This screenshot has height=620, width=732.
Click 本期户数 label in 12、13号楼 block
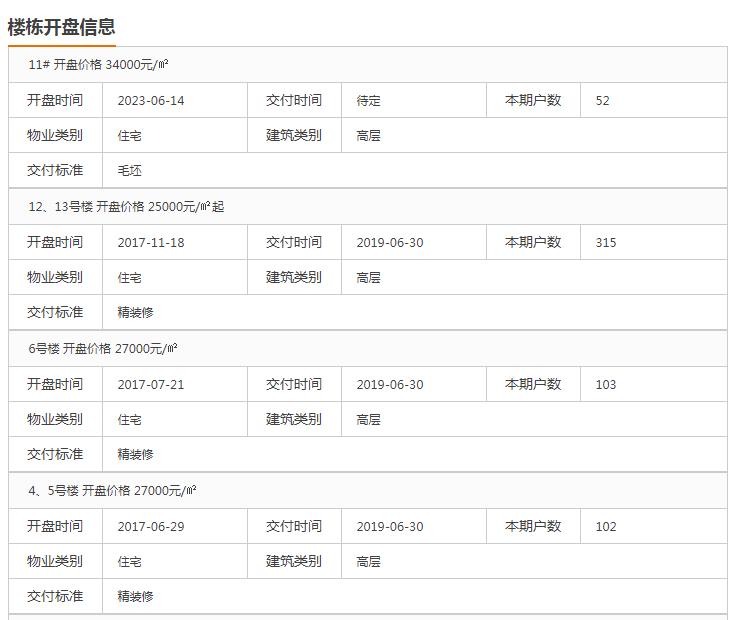click(533, 242)
